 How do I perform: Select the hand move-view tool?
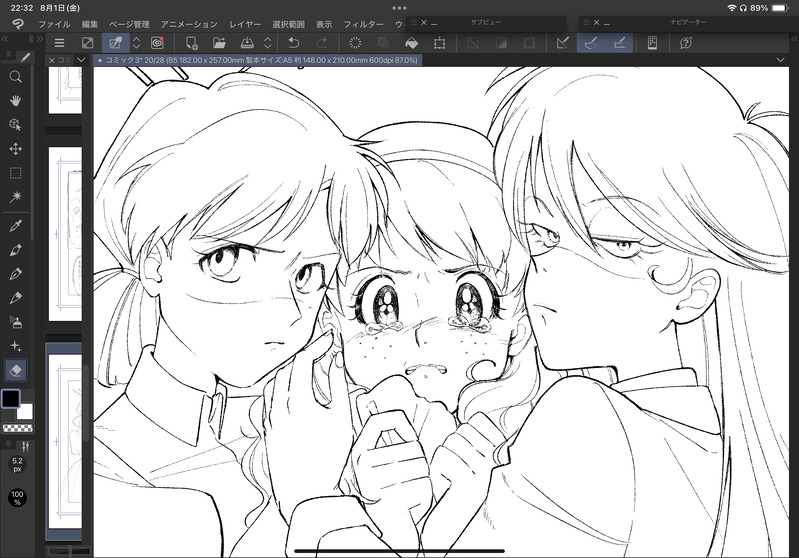(x=15, y=100)
